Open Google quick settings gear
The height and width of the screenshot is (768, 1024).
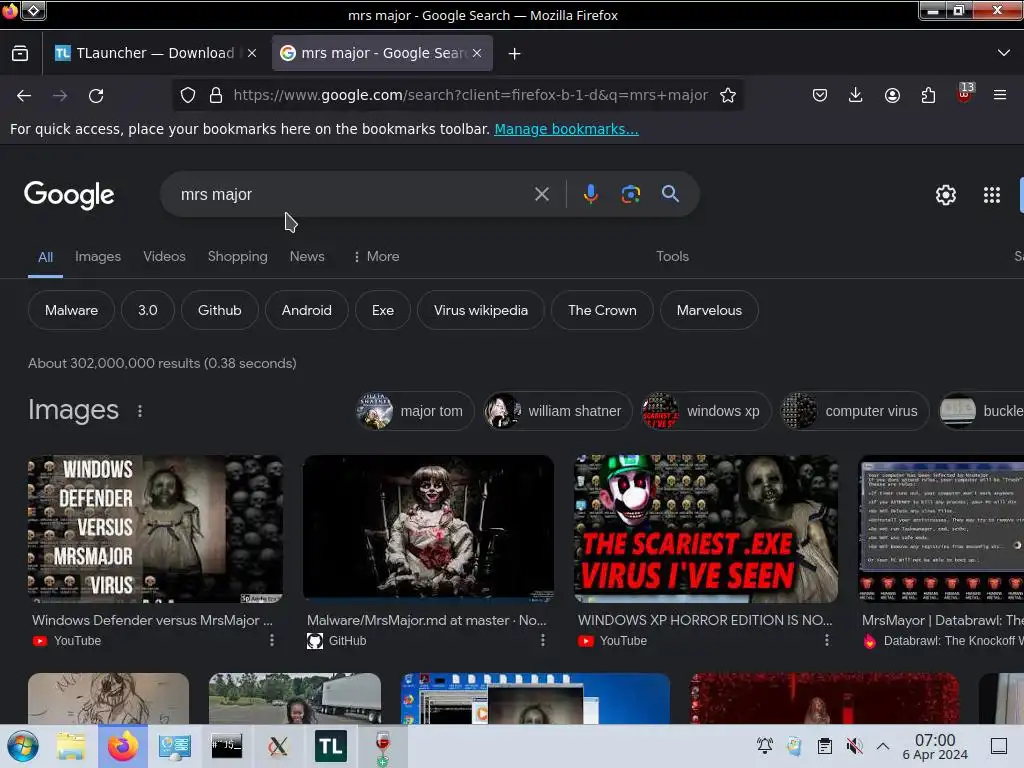tap(946, 195)
